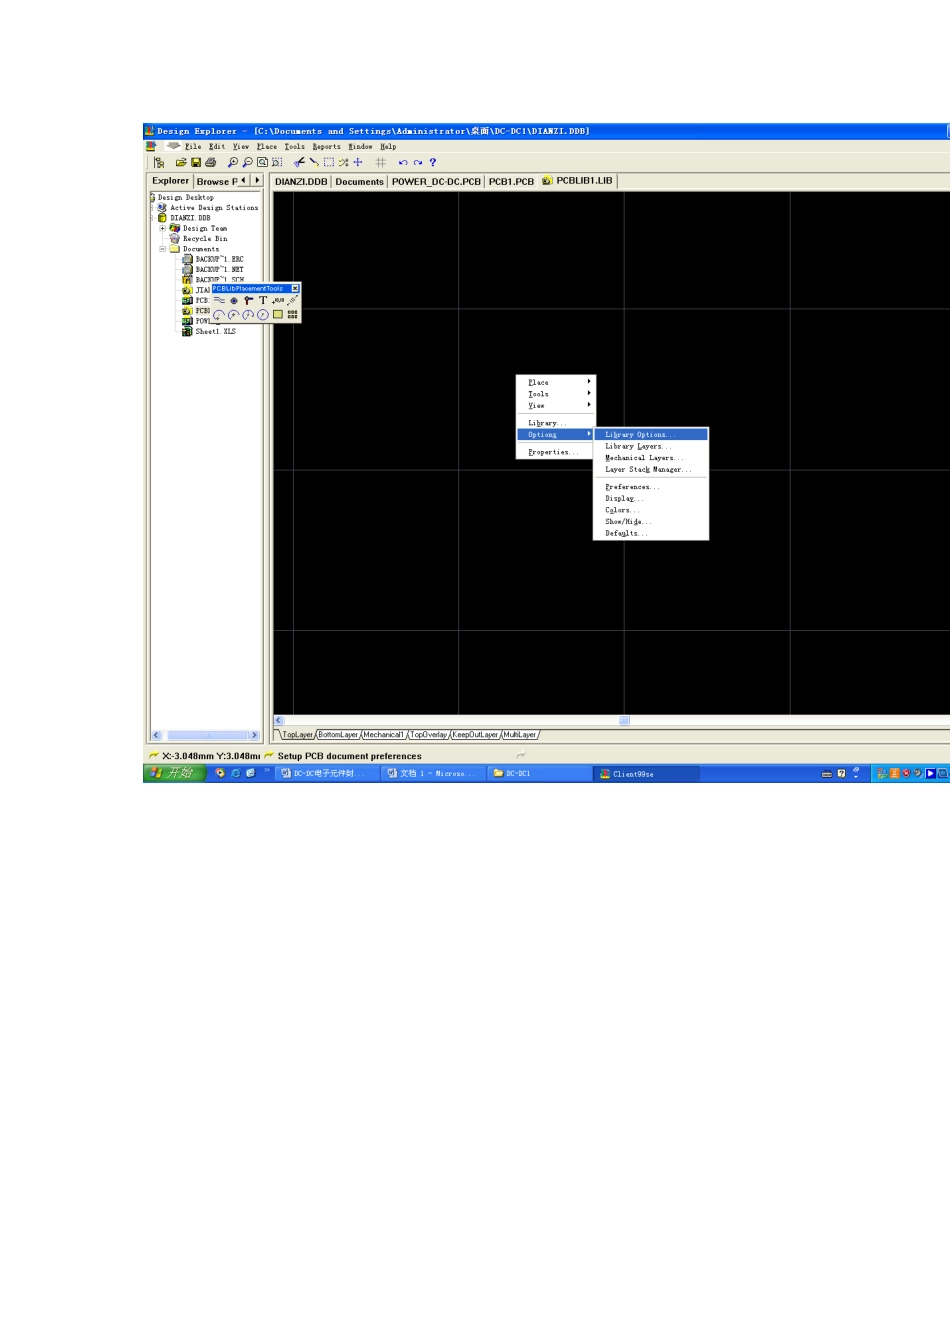Expand the Design Team tree node
Viewport: 950px width, 1344px height.
[x=163, y=228]
